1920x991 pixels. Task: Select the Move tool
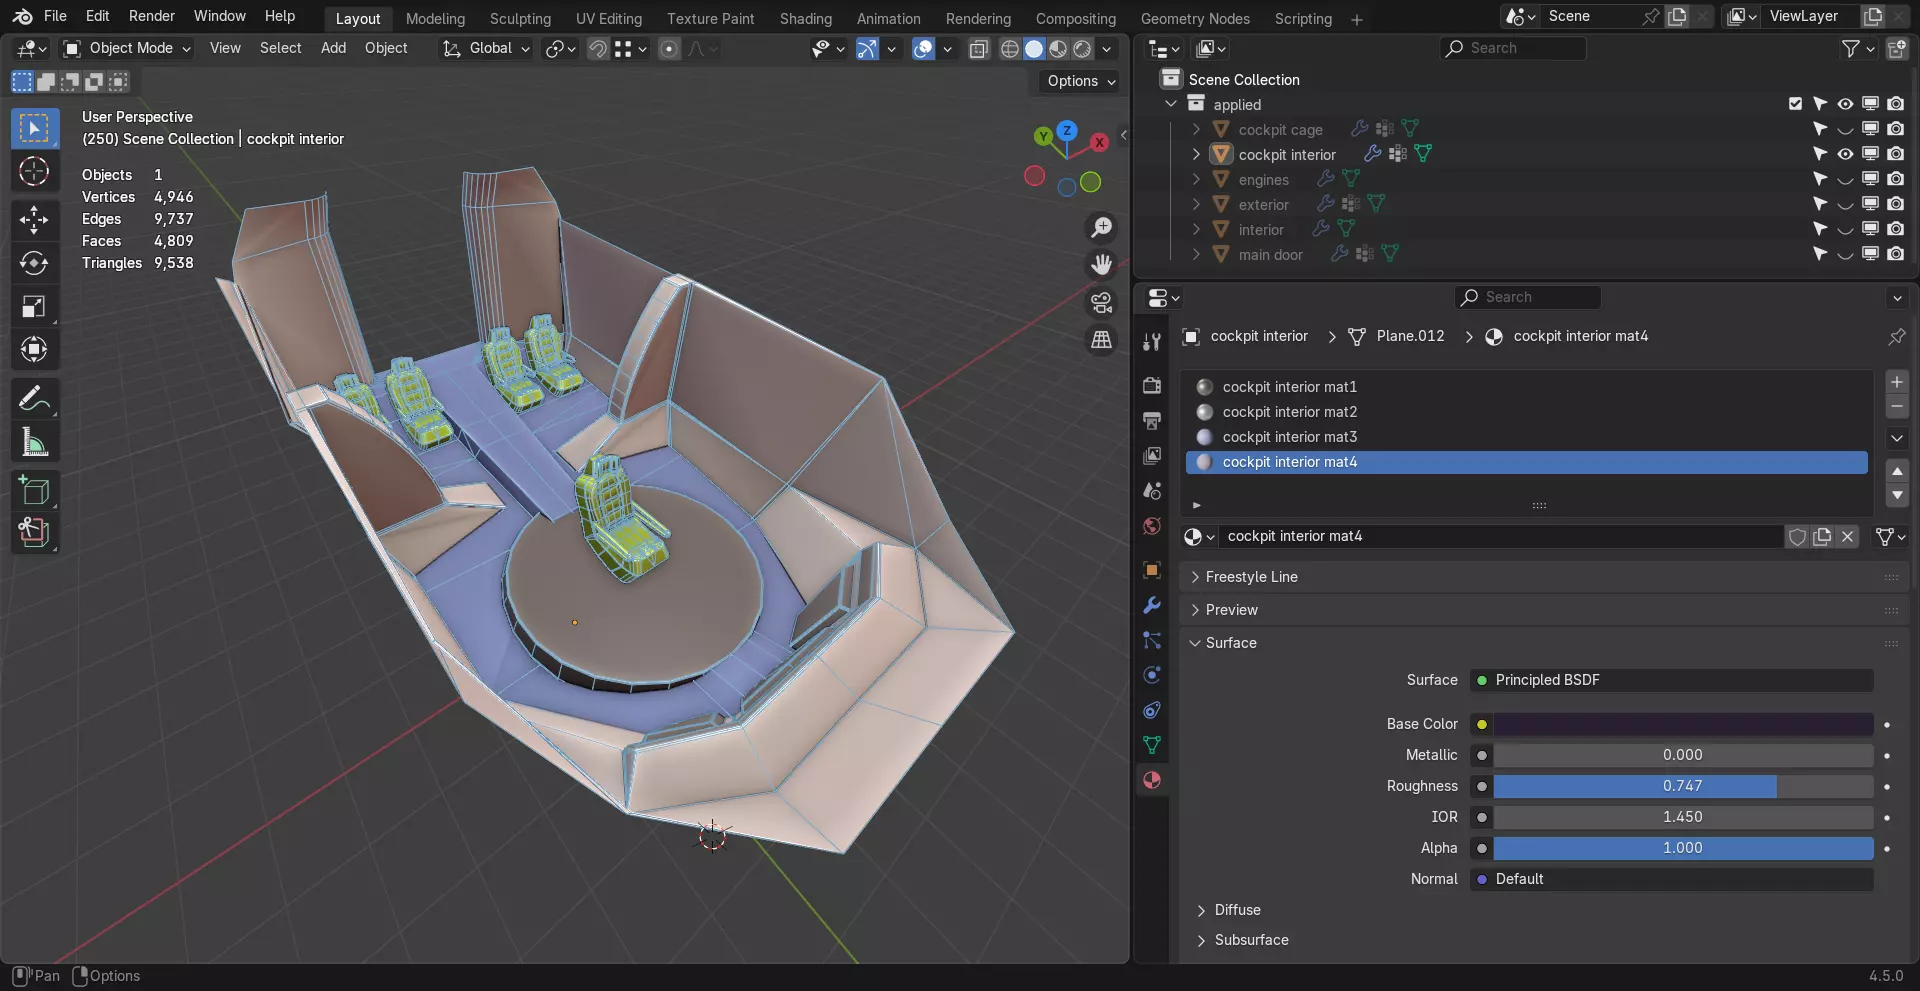pos(34,220)
